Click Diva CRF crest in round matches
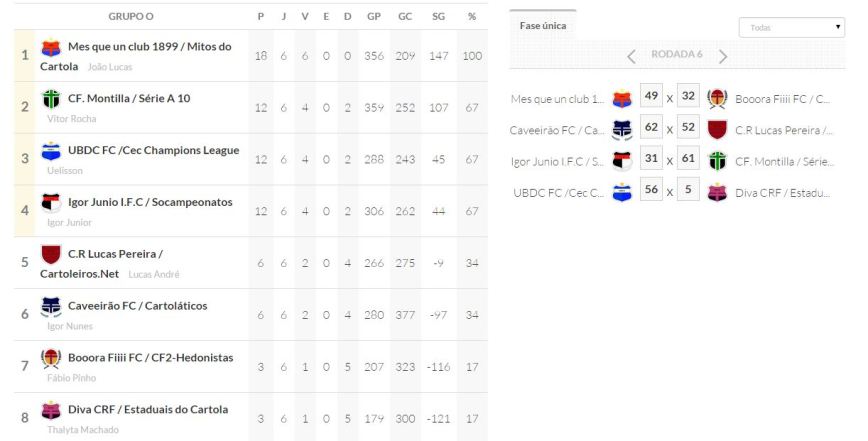Screen dimensions: 868x441 [x=716, y=192]
